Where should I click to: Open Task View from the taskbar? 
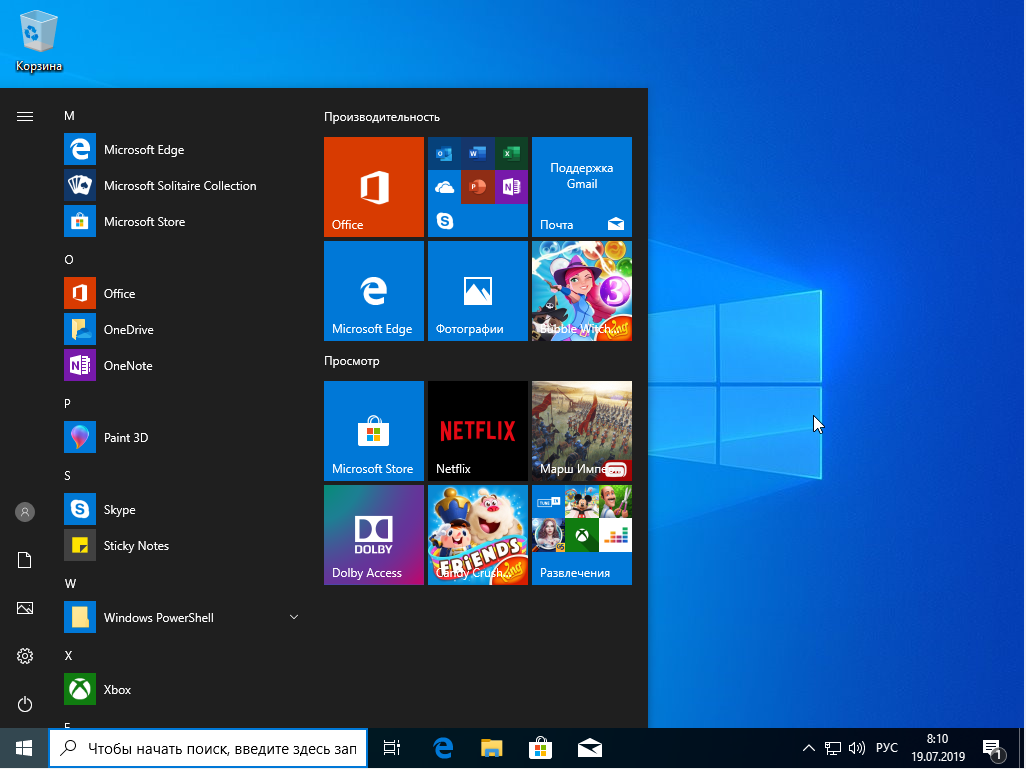(391, 748)
